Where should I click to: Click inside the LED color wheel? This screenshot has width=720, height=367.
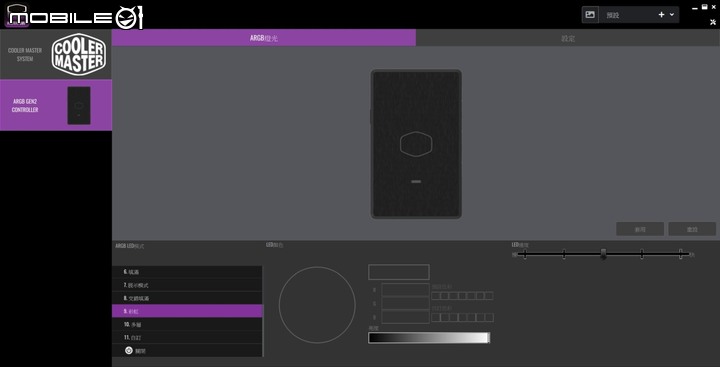pos(317,305)
